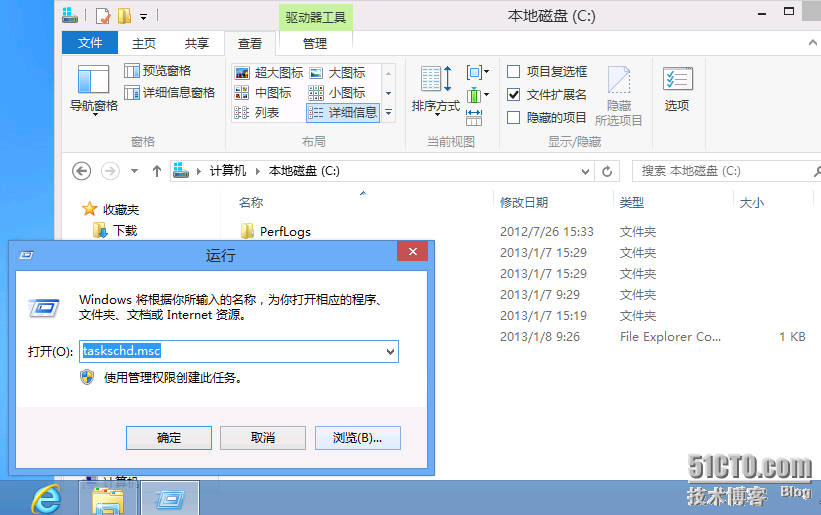Expand the layout gallery more arrow

tap(389, 113)
